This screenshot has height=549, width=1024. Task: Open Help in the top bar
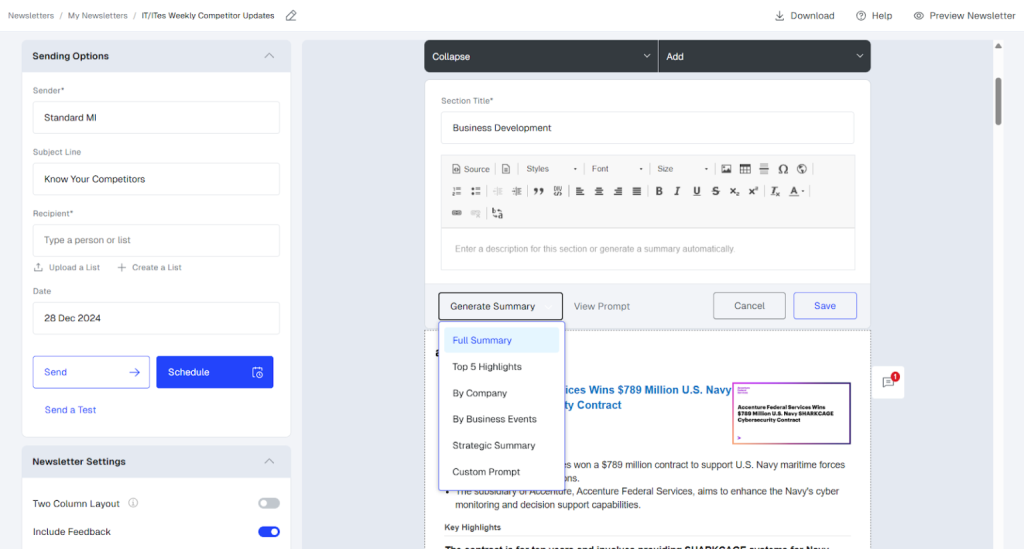coord(874,16)
